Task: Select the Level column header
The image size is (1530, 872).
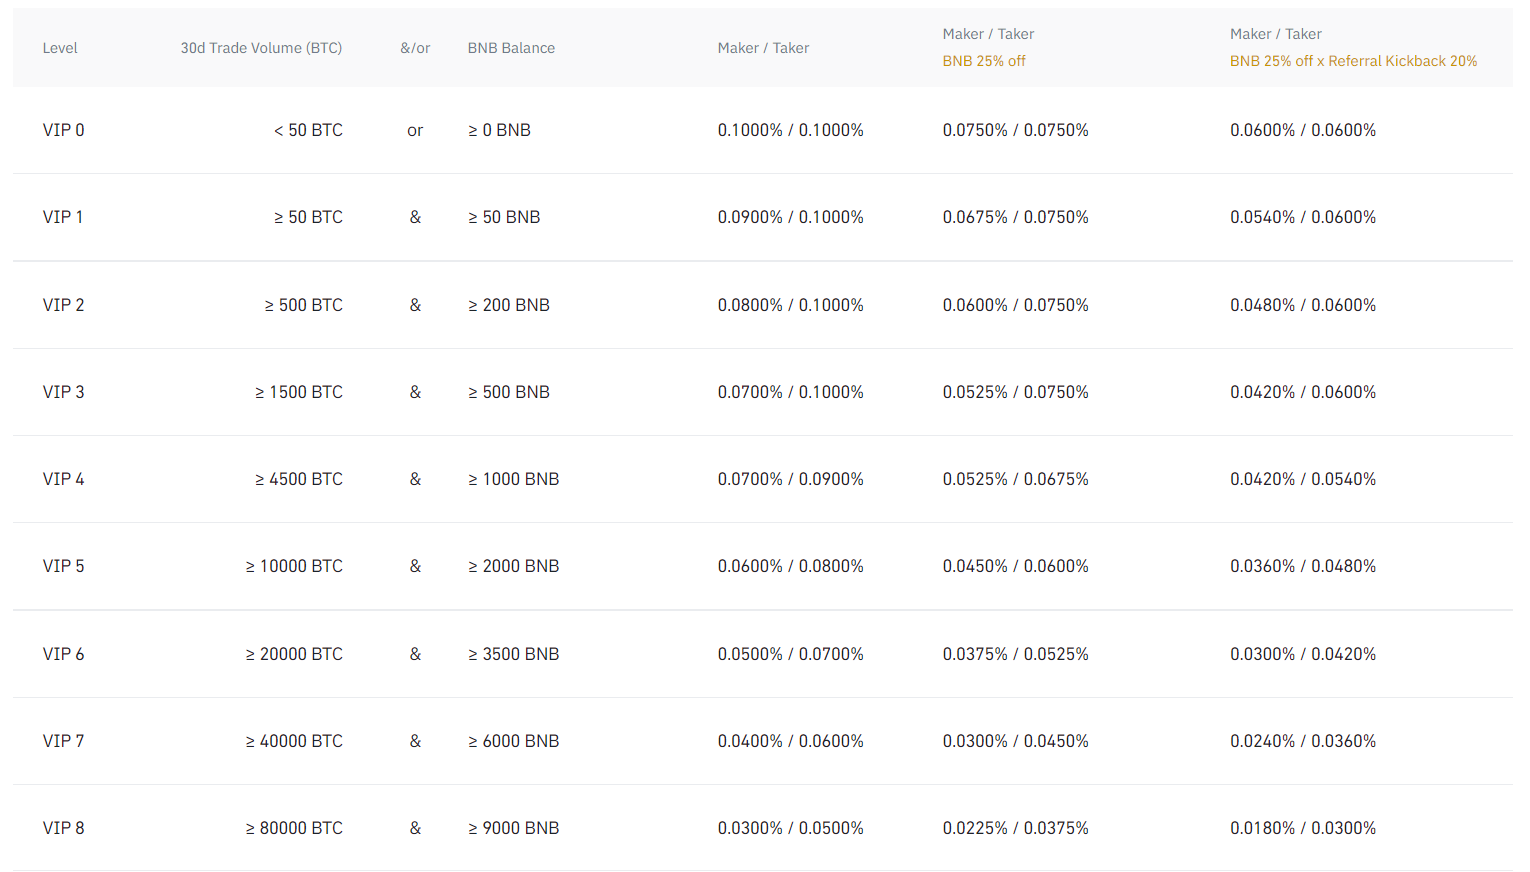Action: pyautogui.click(x=60, y=48)
